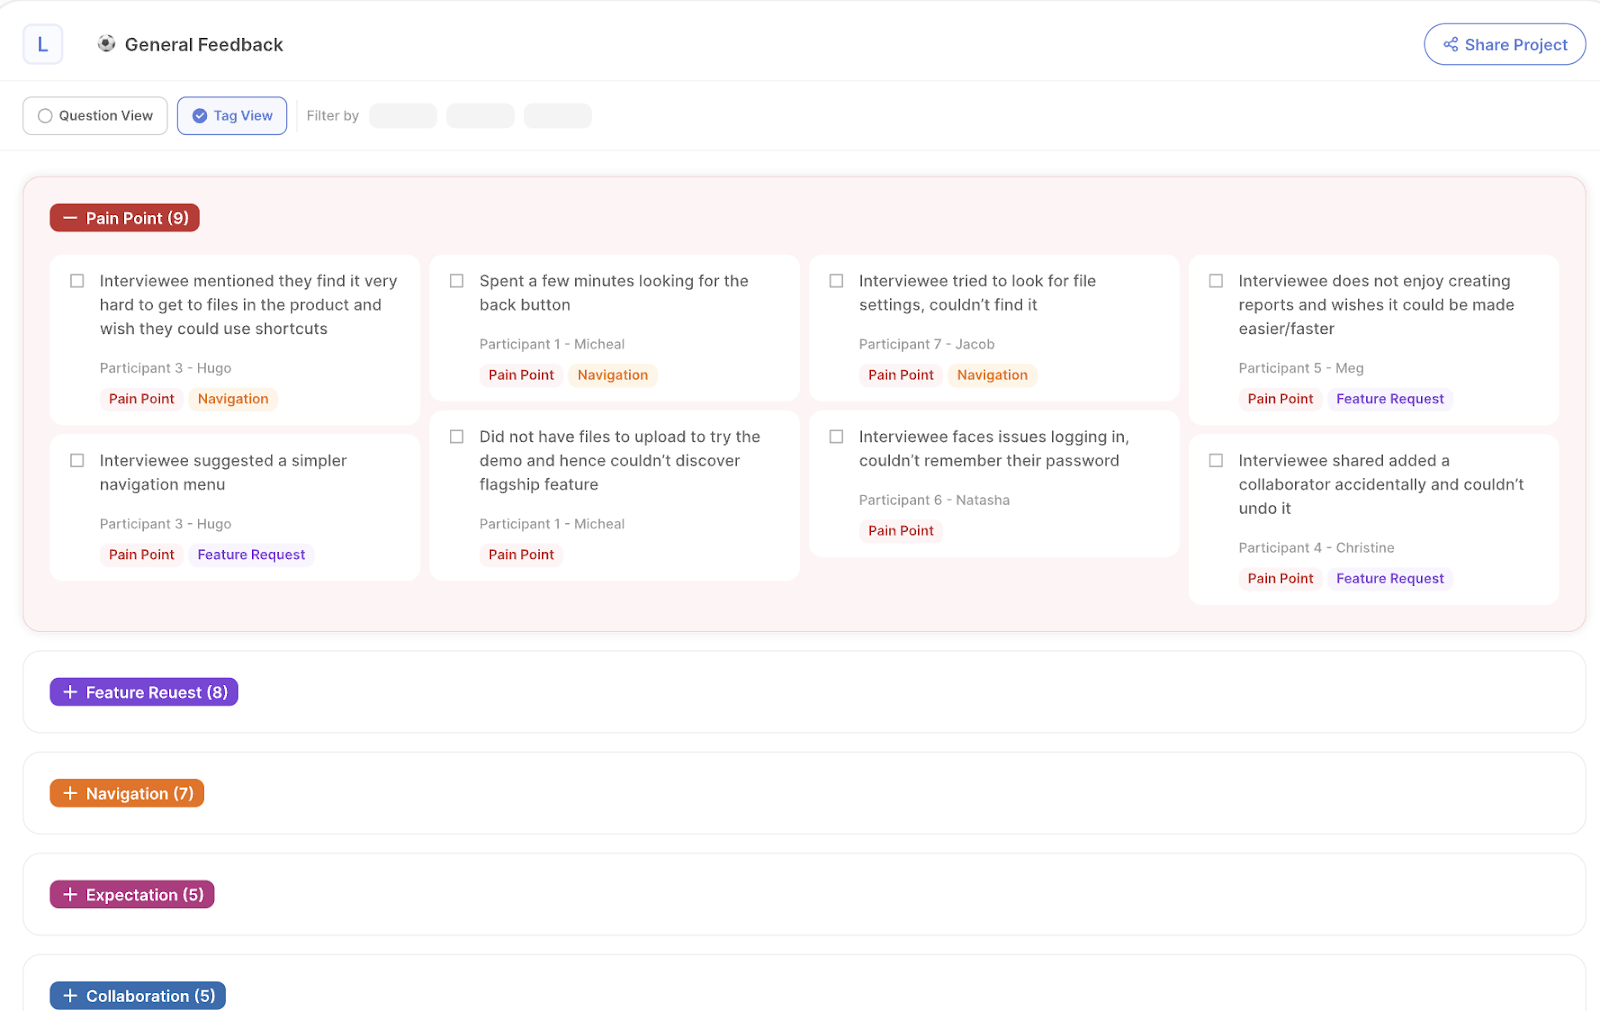Image resolution: width=1600 pixels, height=1011 pixels.
Task: Click the 'Filter by' label
Action: [x=332, y=116]
